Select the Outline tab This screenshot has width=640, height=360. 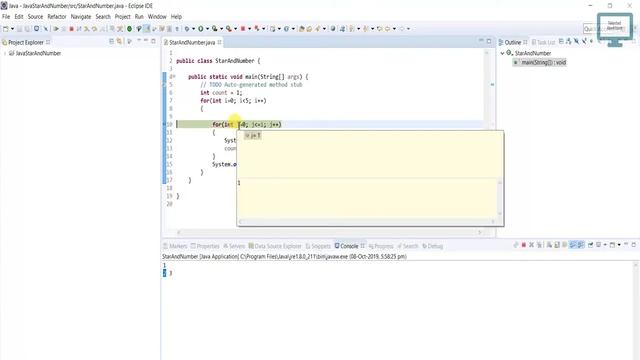tap(513, 42)
